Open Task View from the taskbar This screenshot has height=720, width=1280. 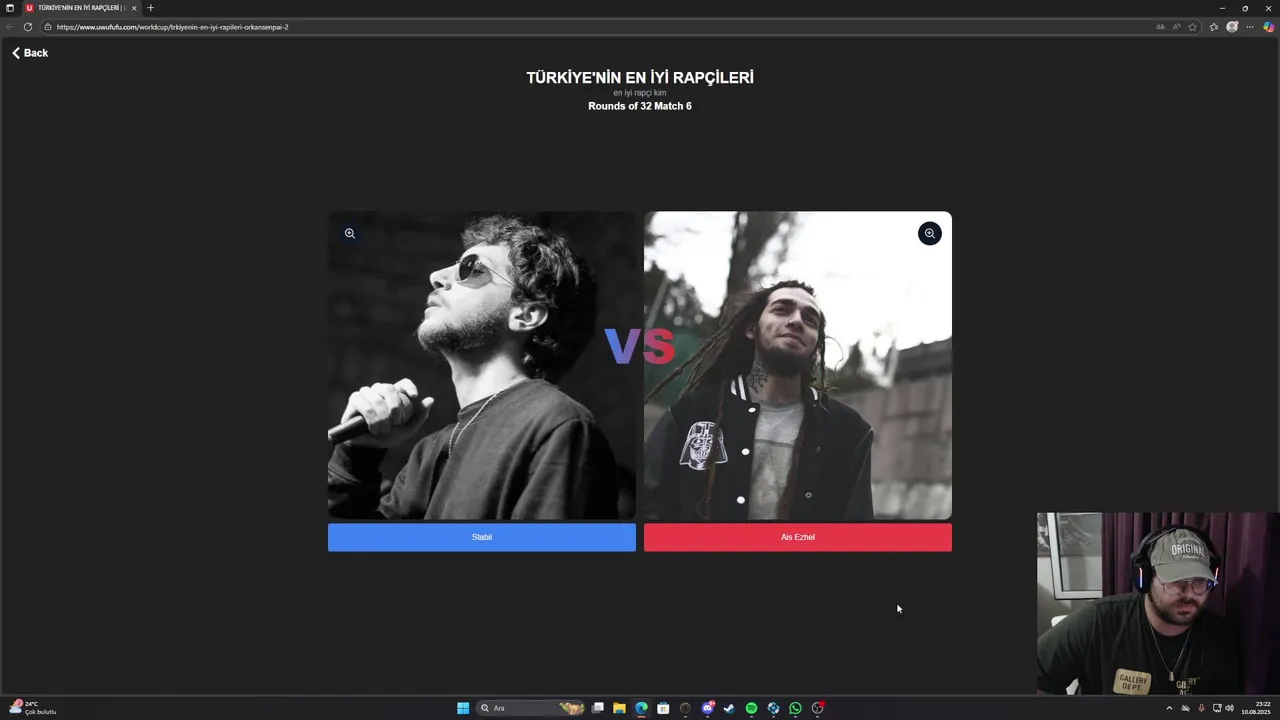[598, 708]
